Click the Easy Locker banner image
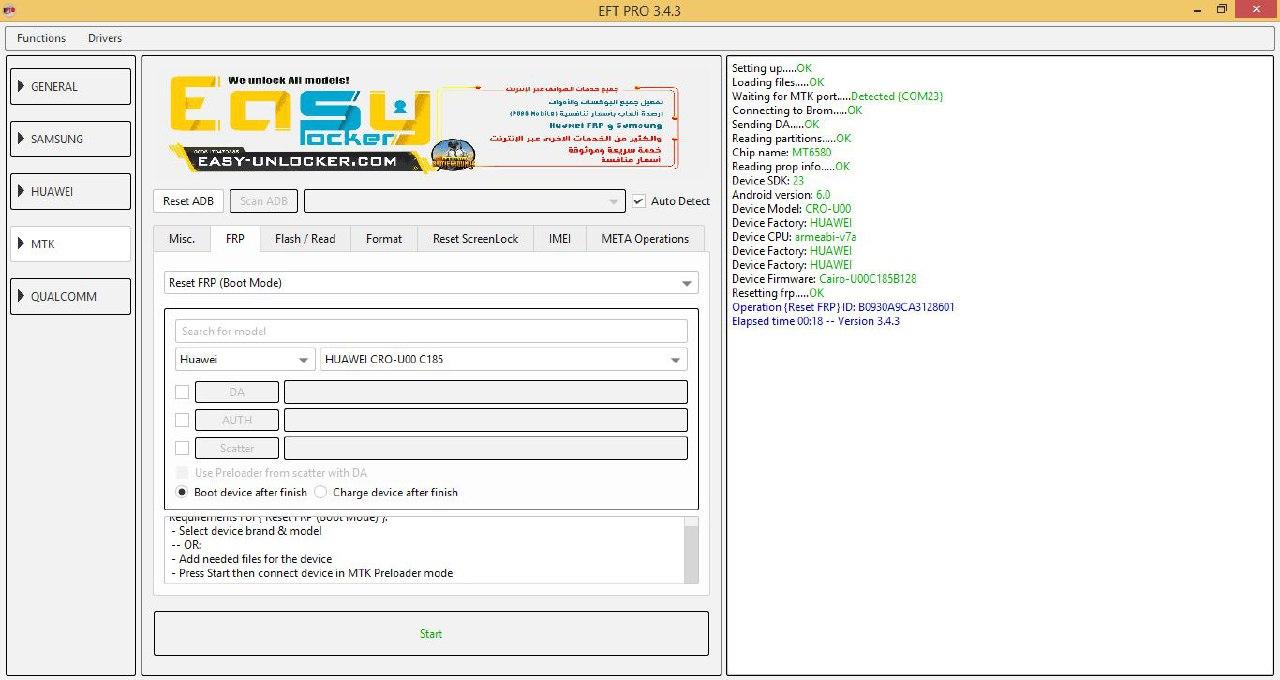Screen dimensions: 1280x680 tap(424, 123)
